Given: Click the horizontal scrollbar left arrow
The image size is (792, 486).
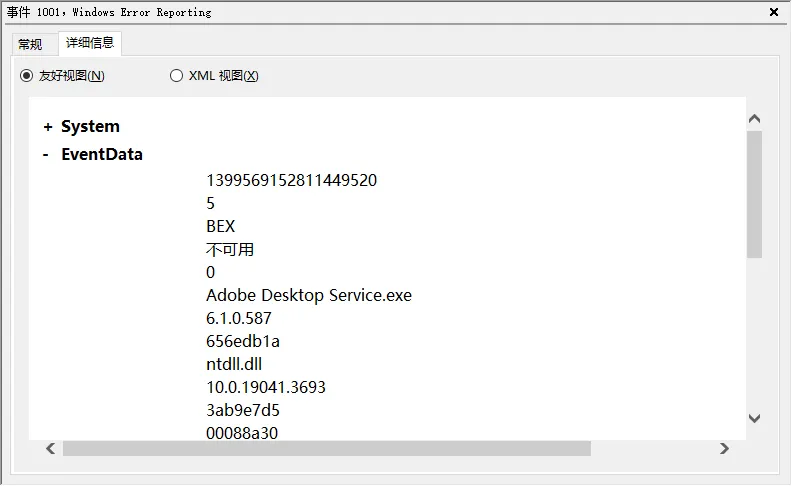Looking at the screenshot, I should [x=51, y=449].
